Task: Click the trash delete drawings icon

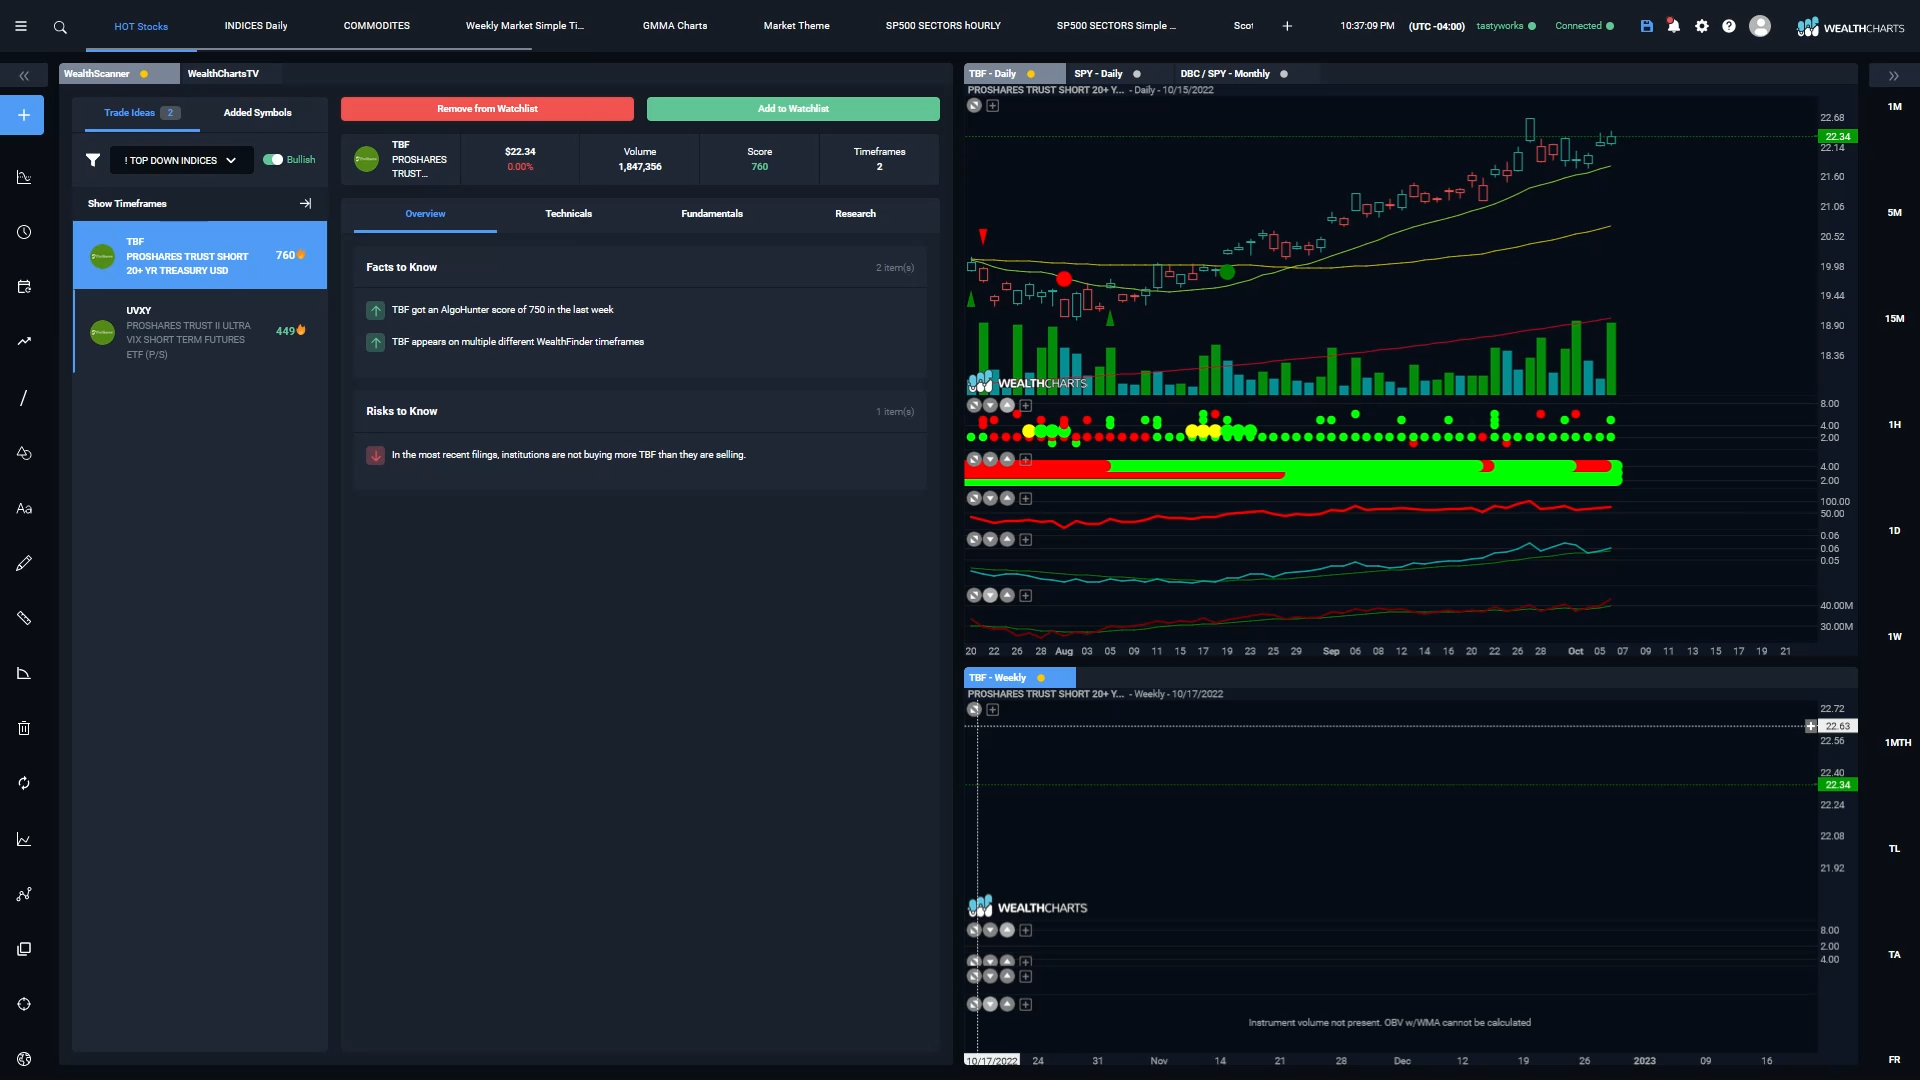Action: pyautogui.click(x=24, y=728)
